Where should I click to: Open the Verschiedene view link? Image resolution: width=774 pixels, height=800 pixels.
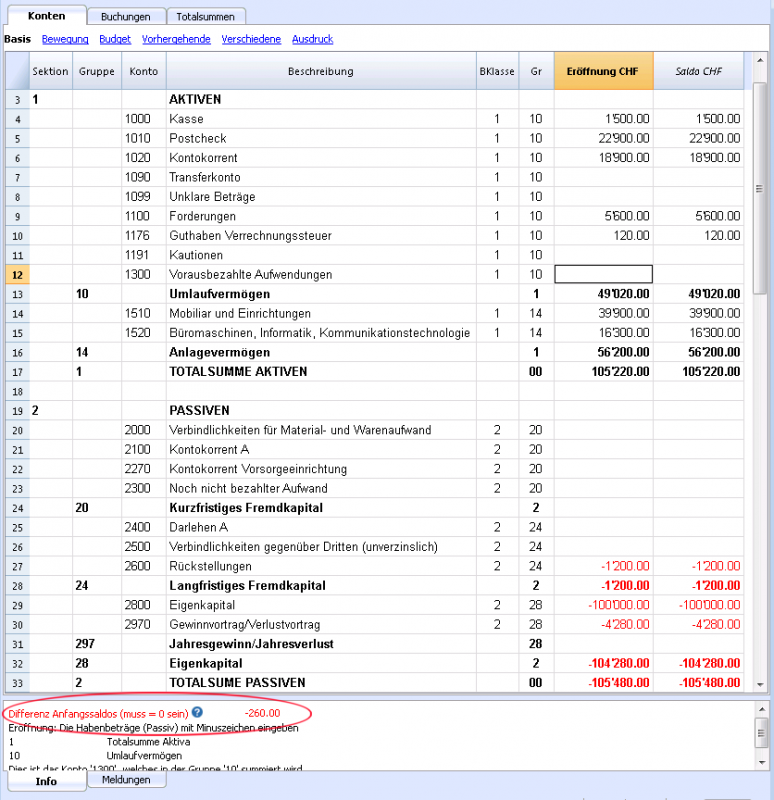click(x=251, y=39)
